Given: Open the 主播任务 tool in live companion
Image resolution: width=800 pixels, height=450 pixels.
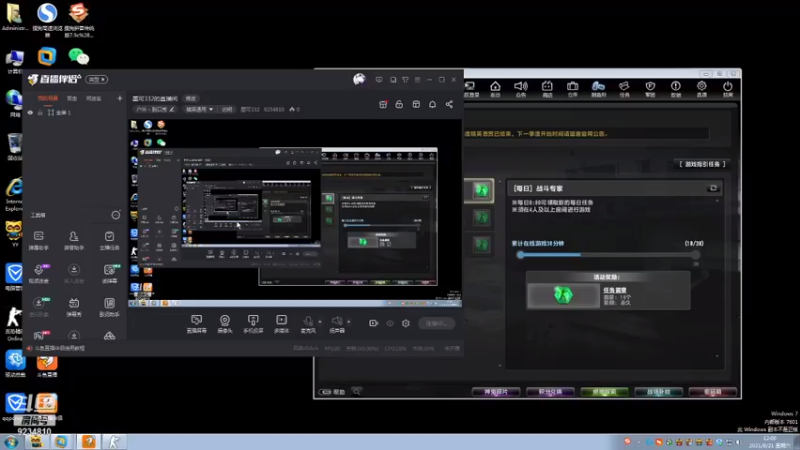Looking at the screenshot, I should [x=109, y=240].
